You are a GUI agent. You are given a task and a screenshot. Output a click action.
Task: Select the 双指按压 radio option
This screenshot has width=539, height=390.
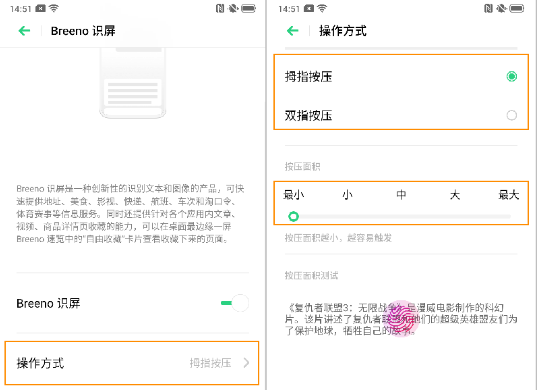coord(512,115)
